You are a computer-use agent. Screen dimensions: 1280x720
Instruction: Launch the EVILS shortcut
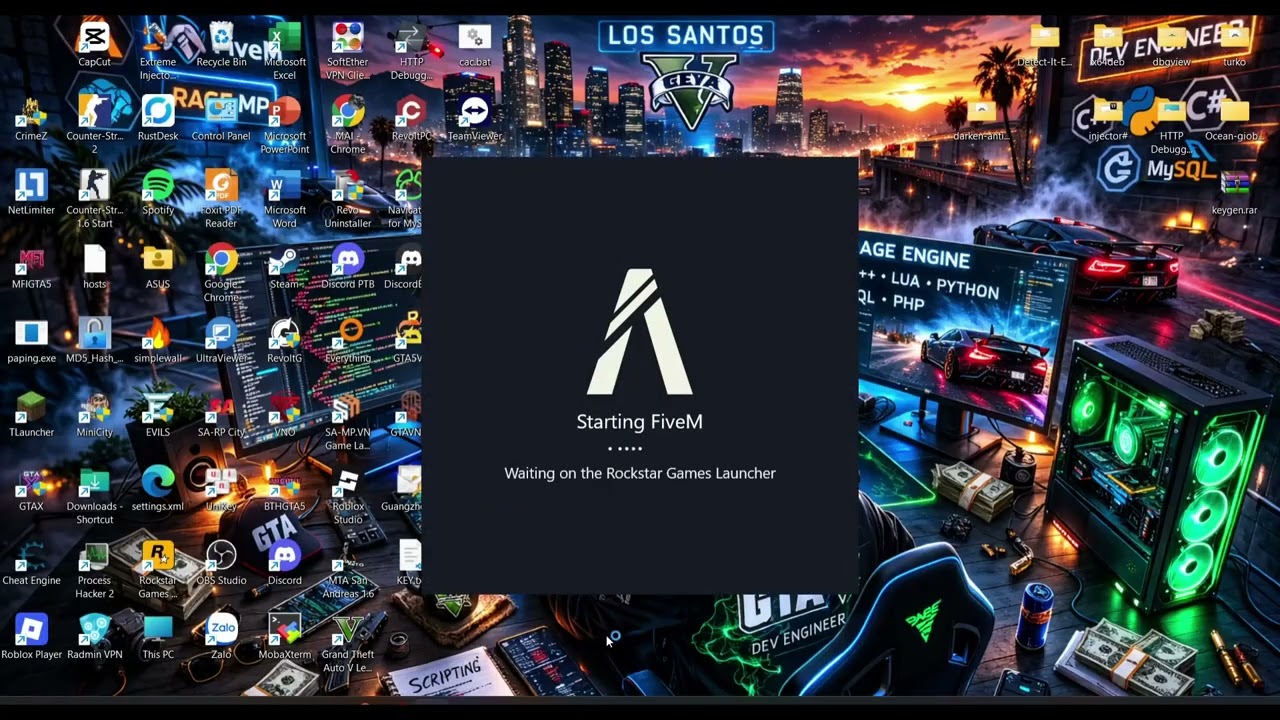pyautogui.click(x=157, y=409)
